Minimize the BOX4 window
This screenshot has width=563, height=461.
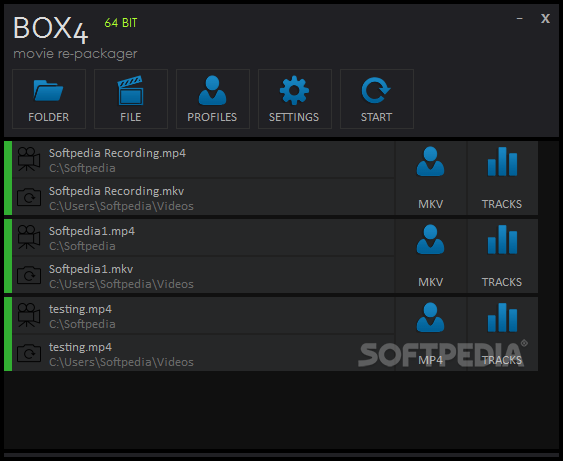tap(520, 18)
